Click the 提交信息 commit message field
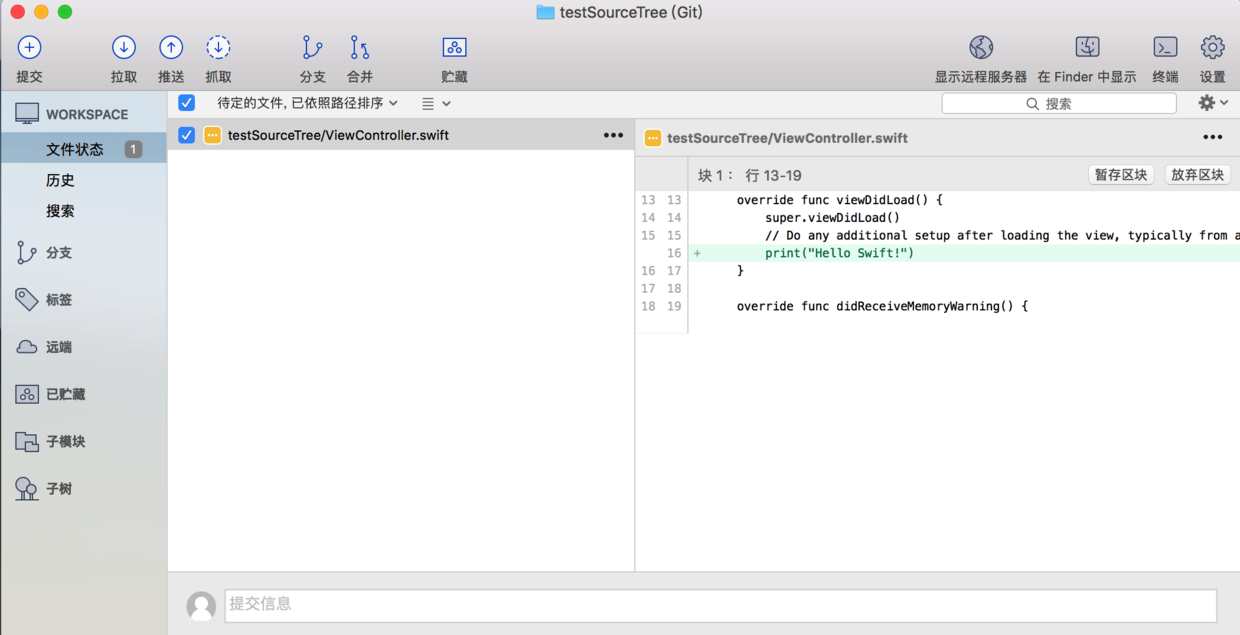Image resolution: width=1240 pixels, height=635 pixels. pos(720,606)
